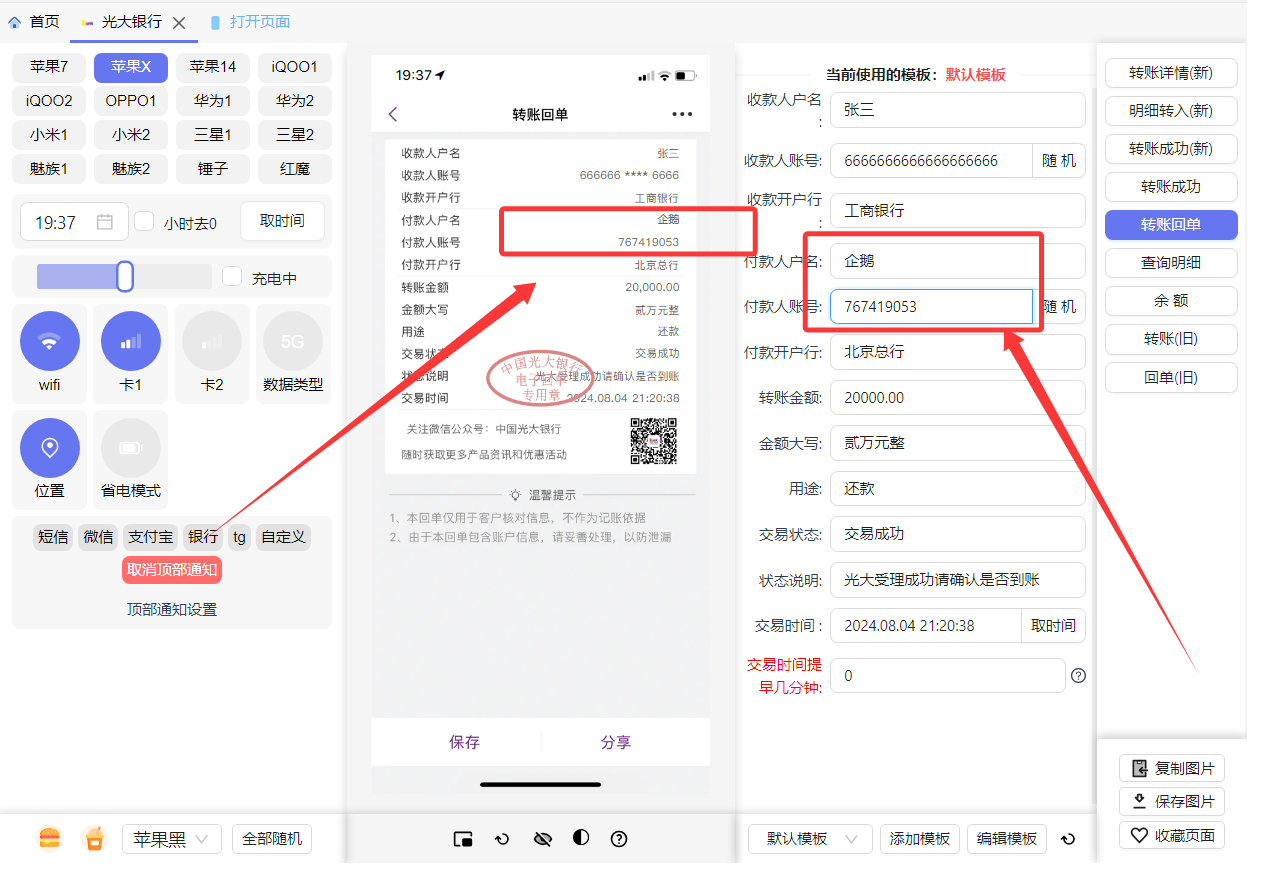Viewport: 1276px width, 877px height.
Task: Click the QR code on the receipt
Action: pyautogui.click(x=653, y=441)
